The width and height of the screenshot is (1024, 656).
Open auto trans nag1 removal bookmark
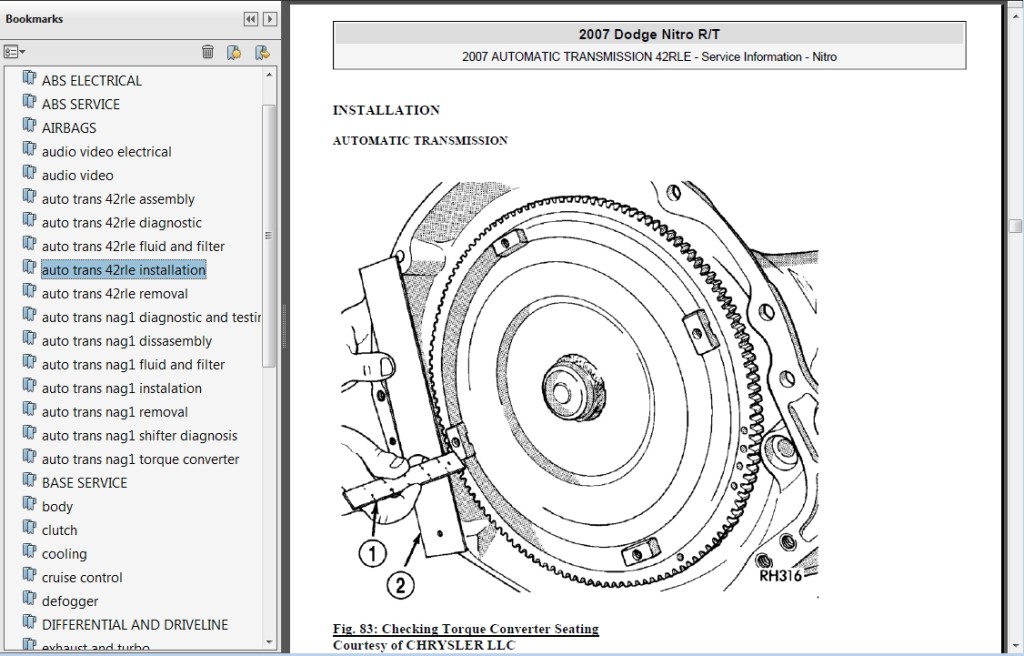tap(115, 412)
